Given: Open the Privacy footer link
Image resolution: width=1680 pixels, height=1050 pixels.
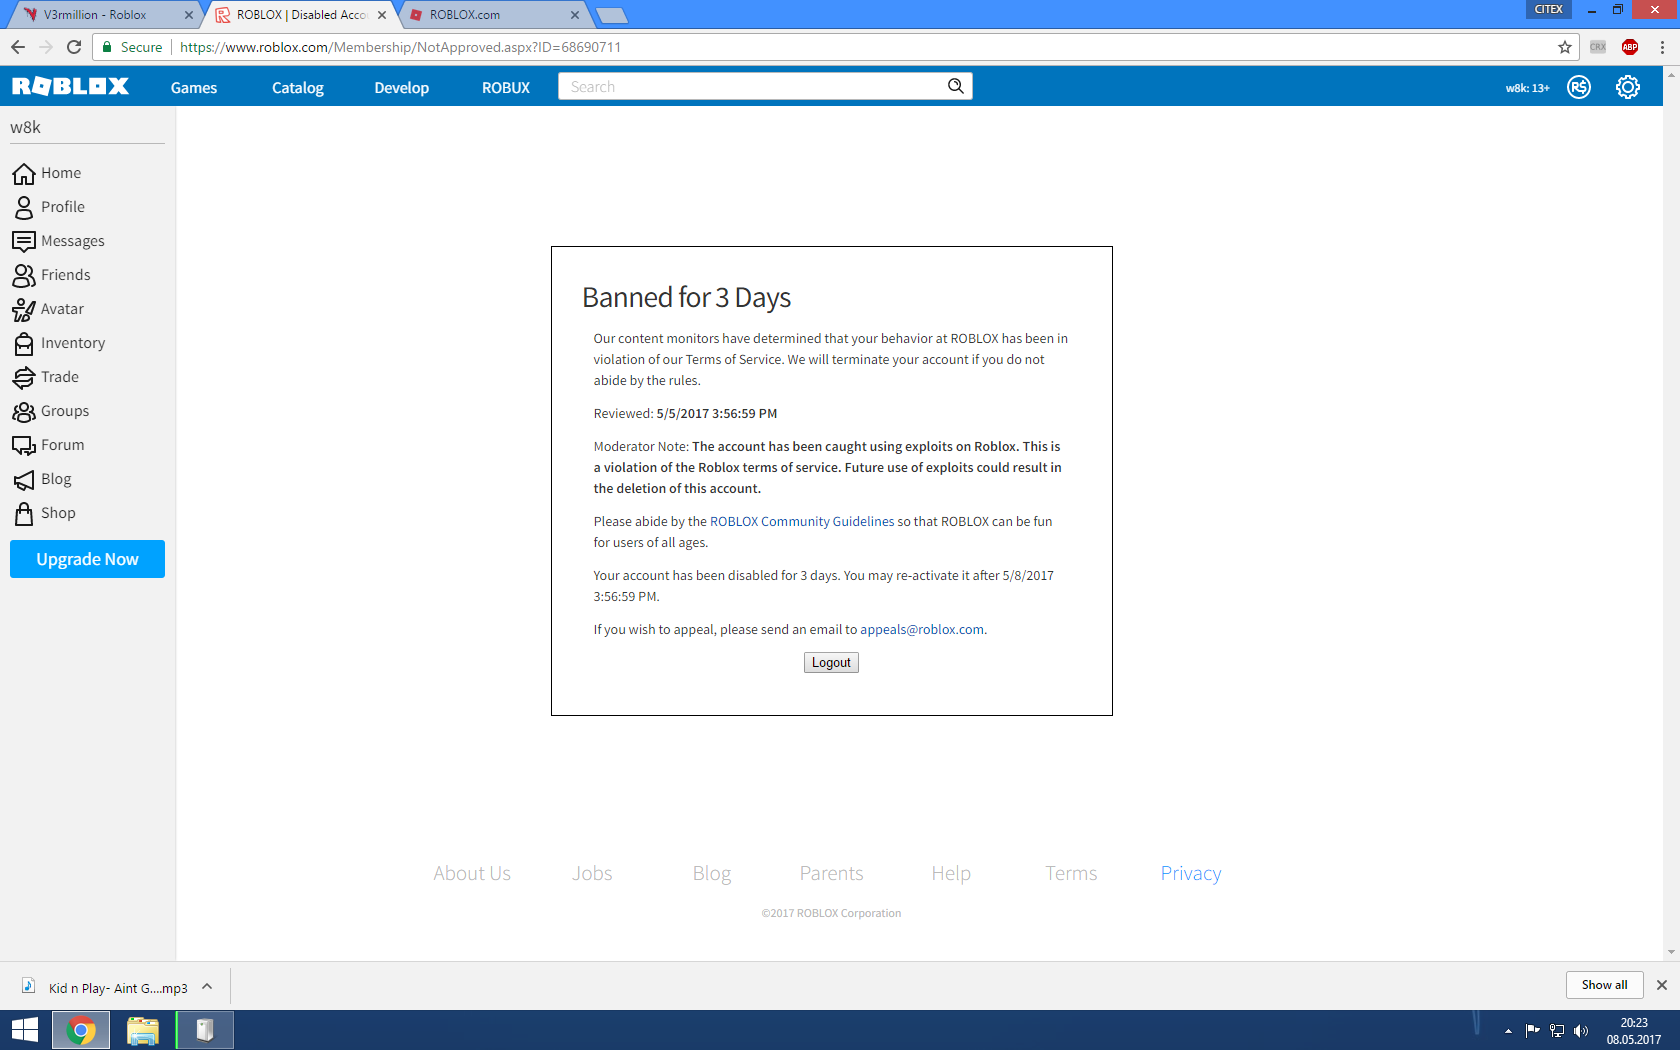Looking at the screenshot, I should [1191, 873].
